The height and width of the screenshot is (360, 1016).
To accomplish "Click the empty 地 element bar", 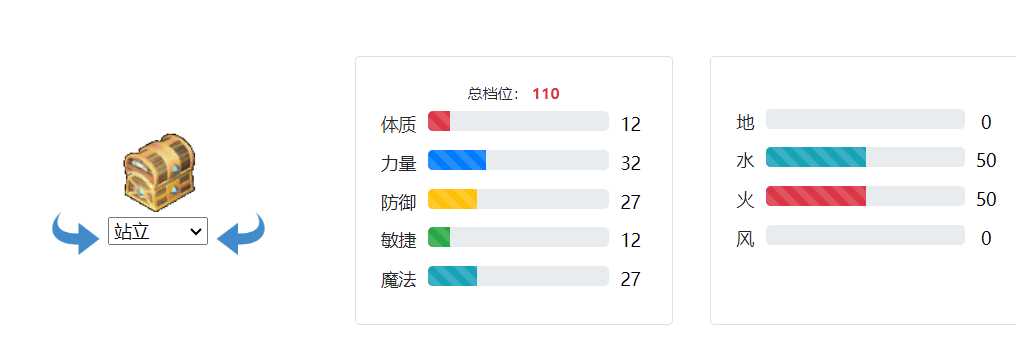I will (x=865, y=119).
